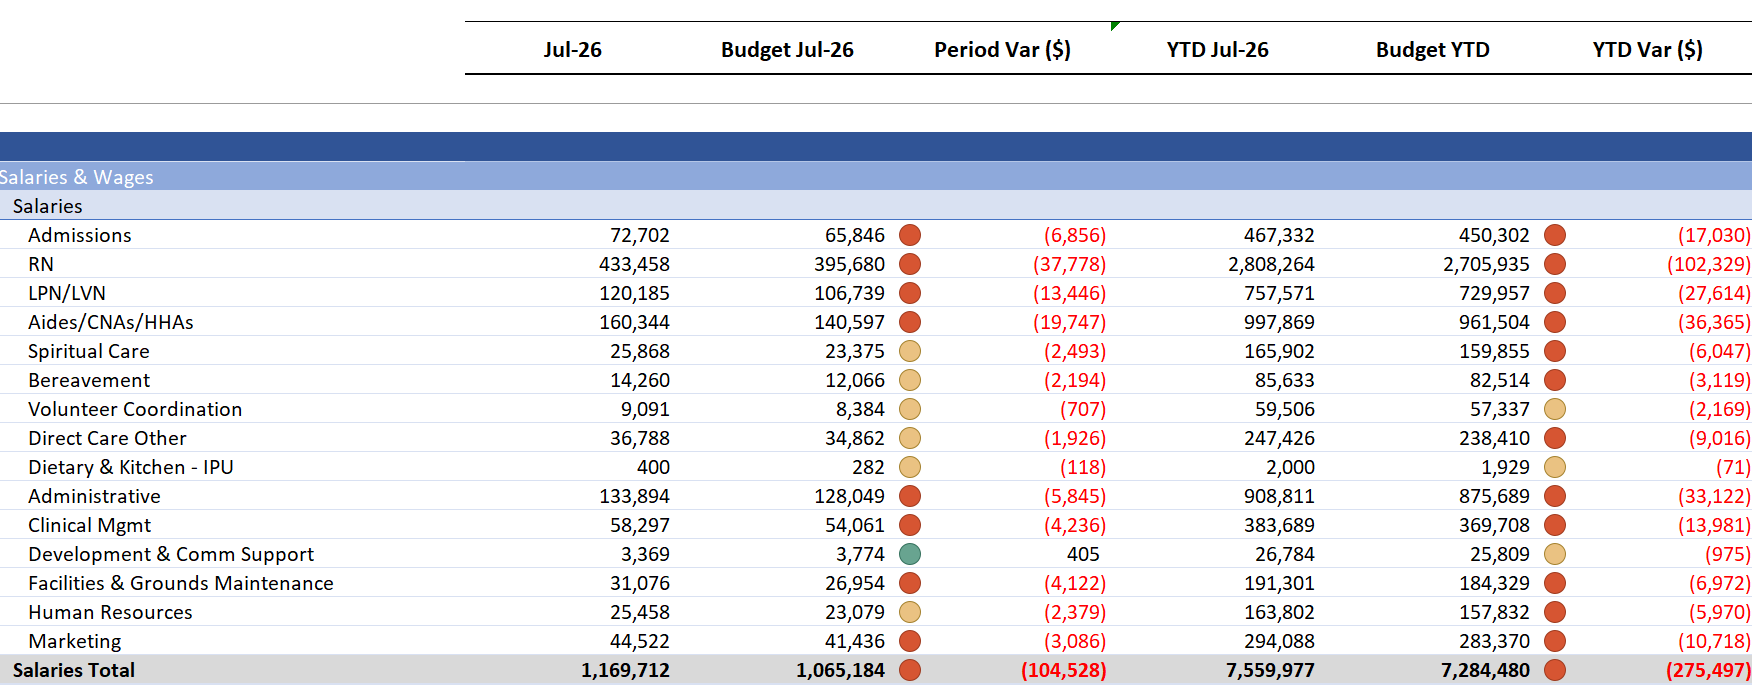Screen dimensions: 1752x685
Task: Click yellow YTD indicator for Dietary & Kitchen - IPU
Action: pyautogui.click(x=1555, y=467)
